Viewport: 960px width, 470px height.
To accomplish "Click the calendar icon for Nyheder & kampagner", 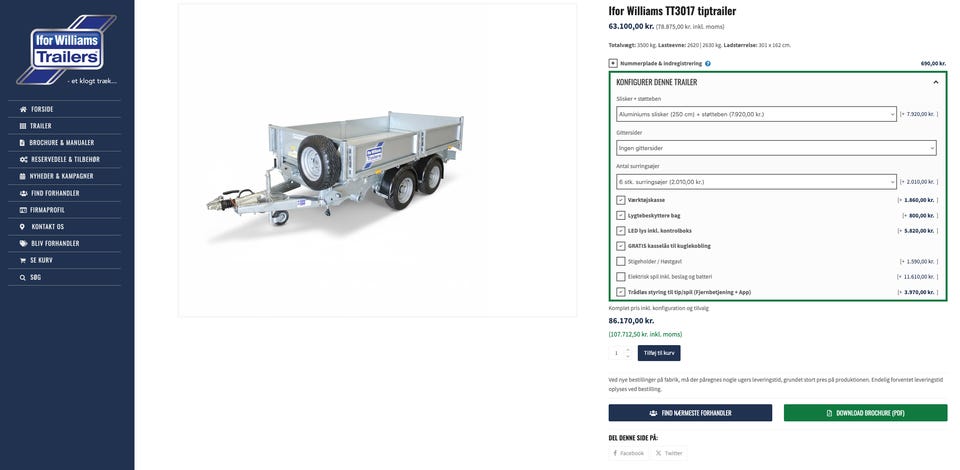I will coord(23,176).
